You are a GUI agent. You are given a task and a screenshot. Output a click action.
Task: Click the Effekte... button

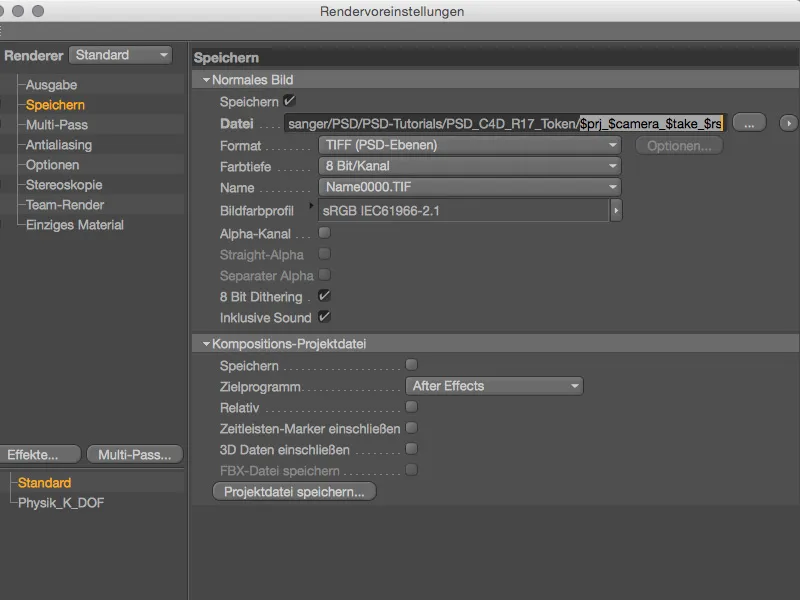pyautogui.click(x=40, y=455)
